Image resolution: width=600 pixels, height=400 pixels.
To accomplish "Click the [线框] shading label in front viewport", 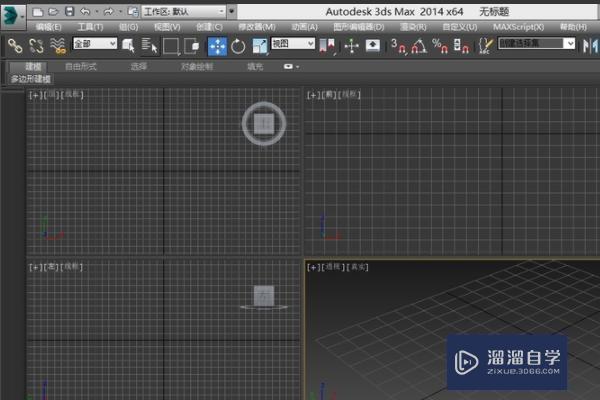I will [x=349, y=95].
